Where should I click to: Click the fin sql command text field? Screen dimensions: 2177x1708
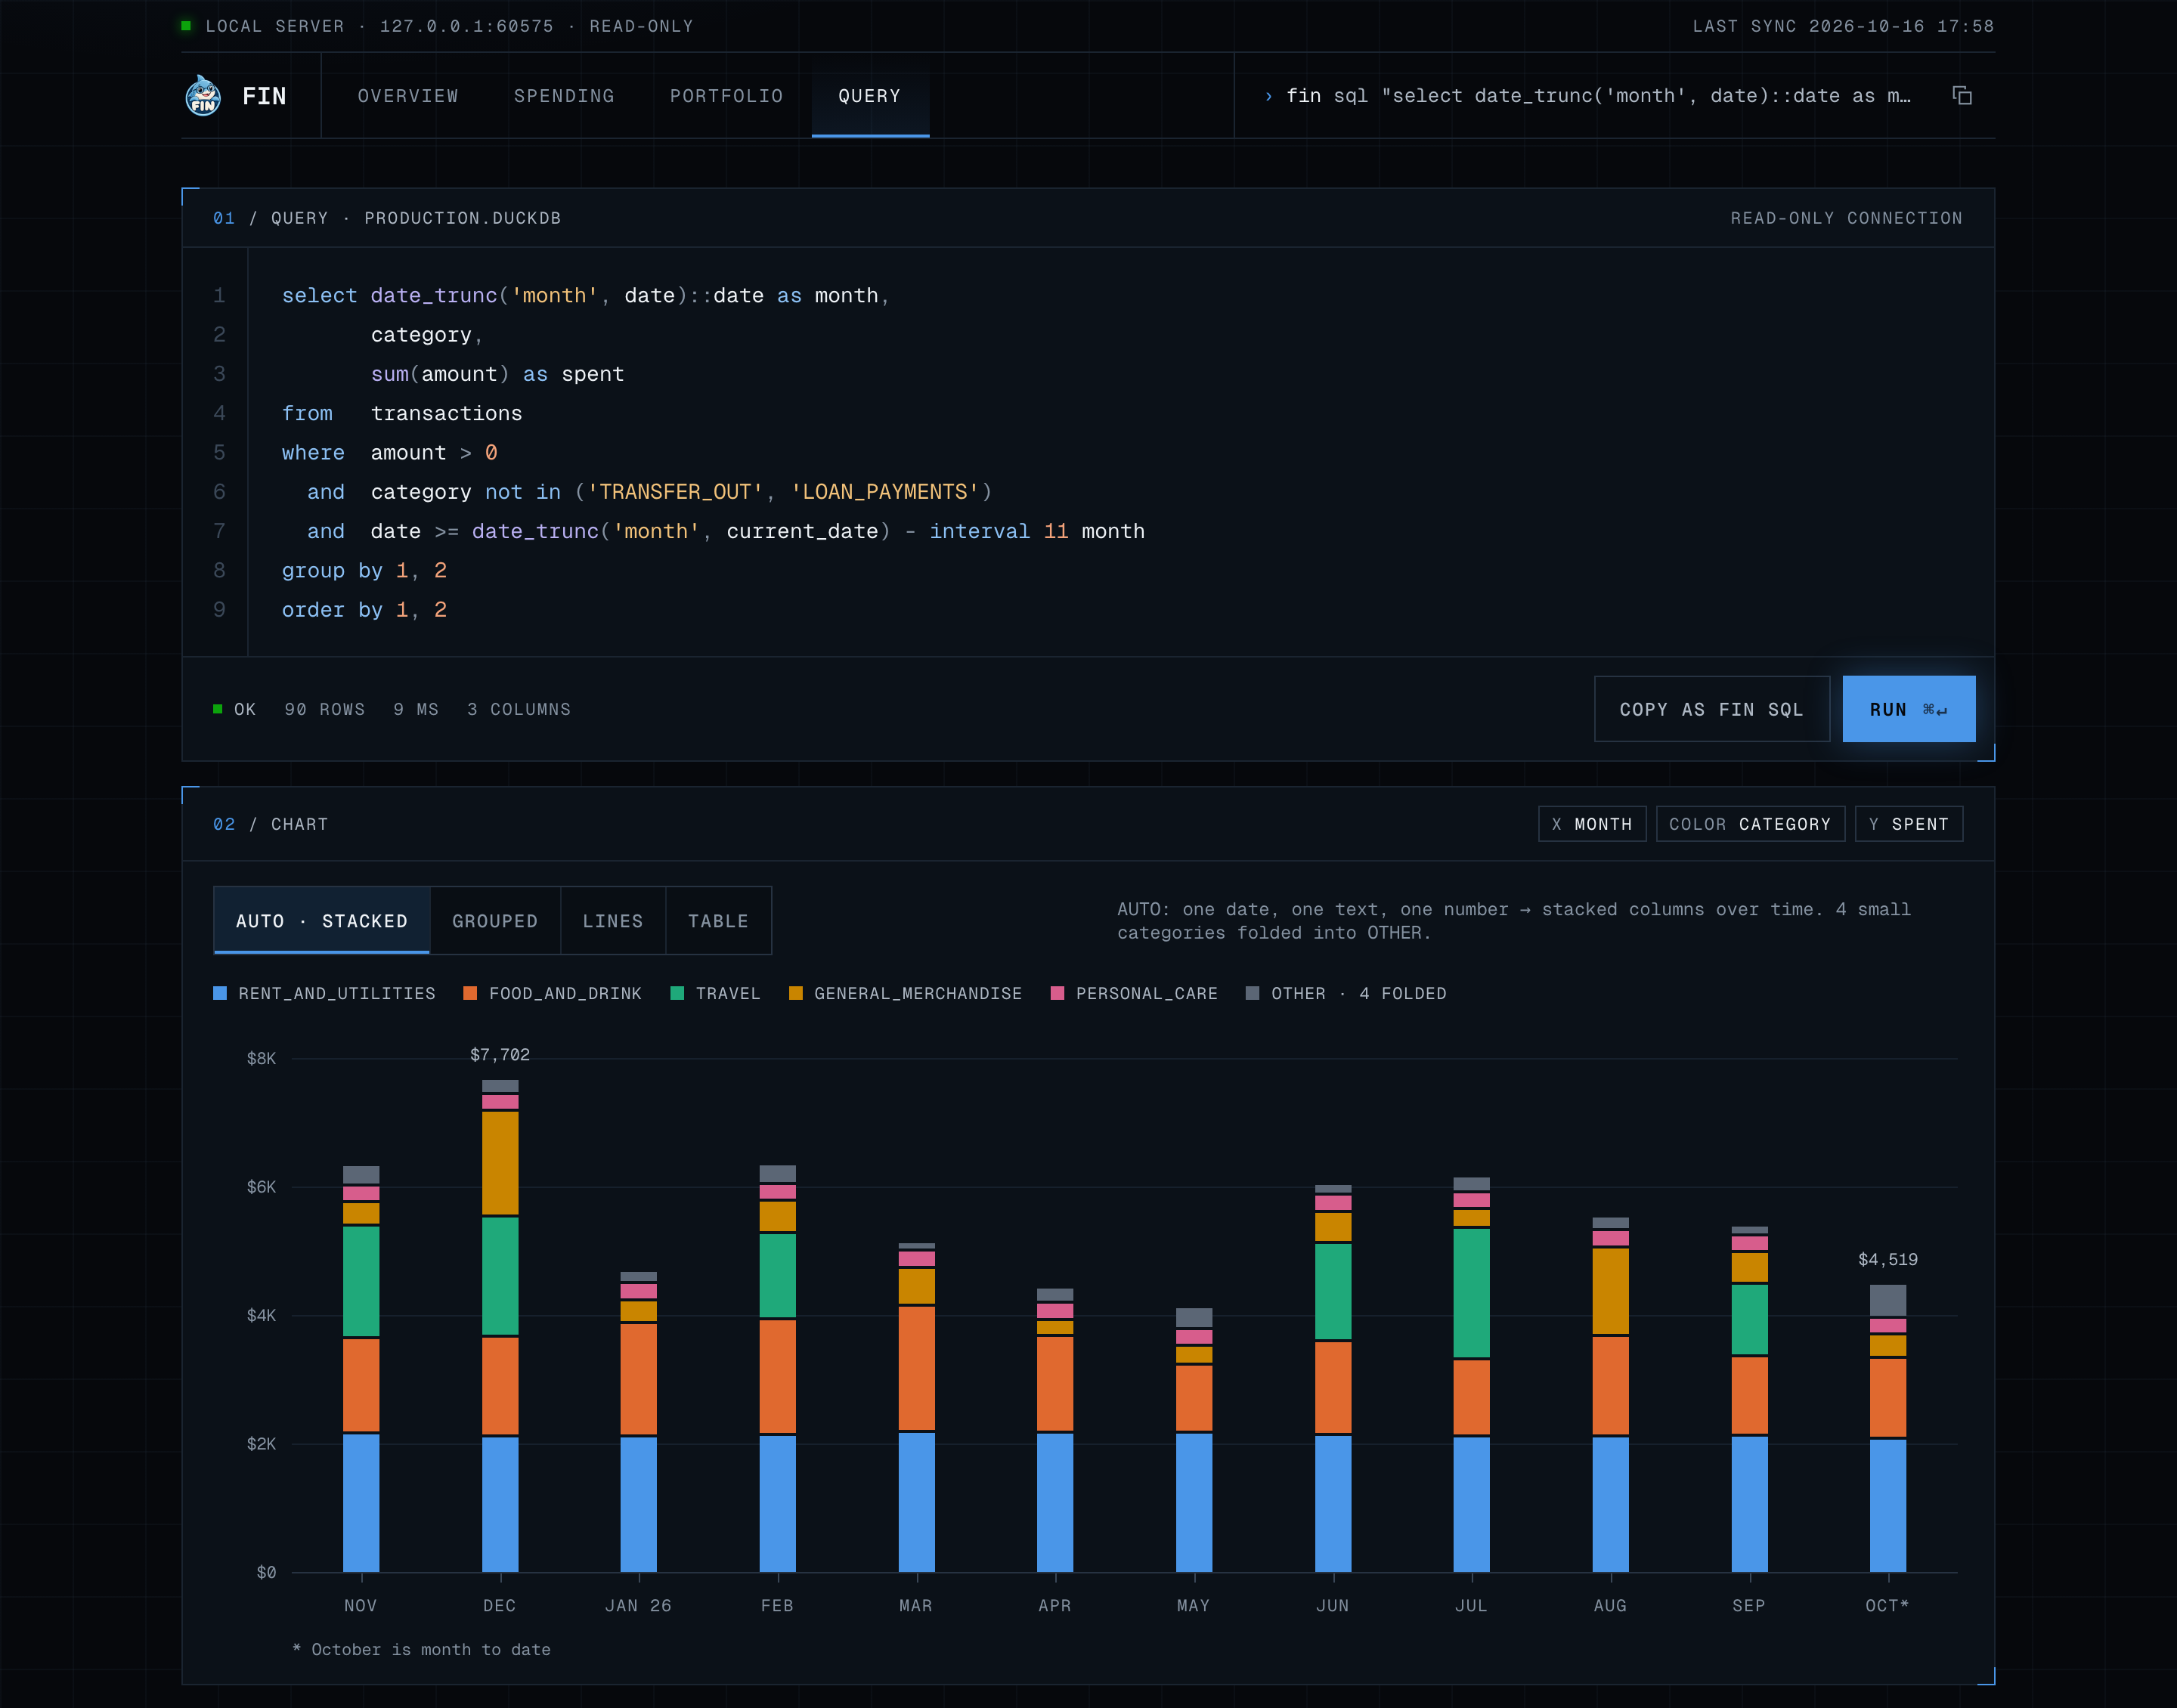1598,96
